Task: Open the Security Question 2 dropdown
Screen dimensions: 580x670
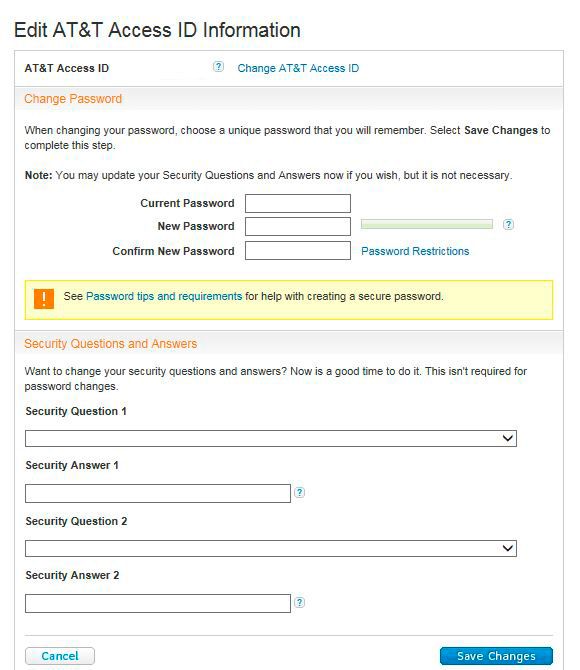Action: 271,548
